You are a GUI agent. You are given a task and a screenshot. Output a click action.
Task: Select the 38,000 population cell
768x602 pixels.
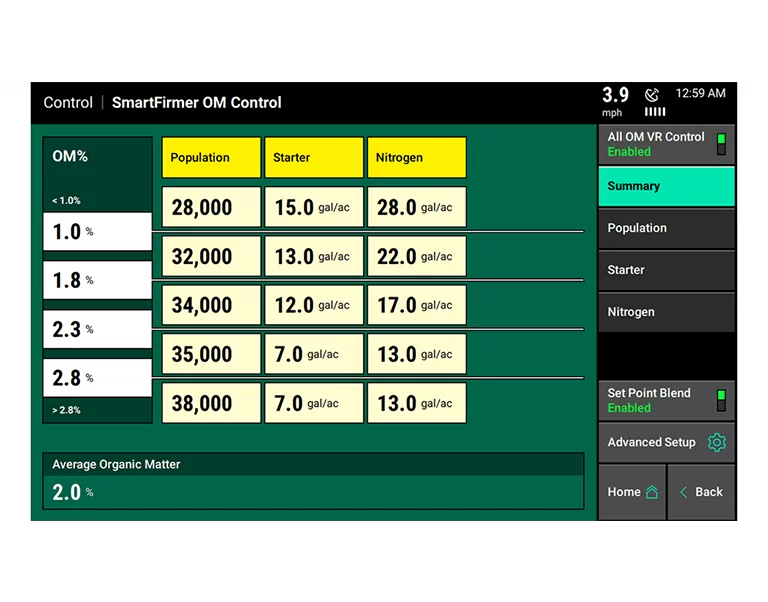coord(211,403)
